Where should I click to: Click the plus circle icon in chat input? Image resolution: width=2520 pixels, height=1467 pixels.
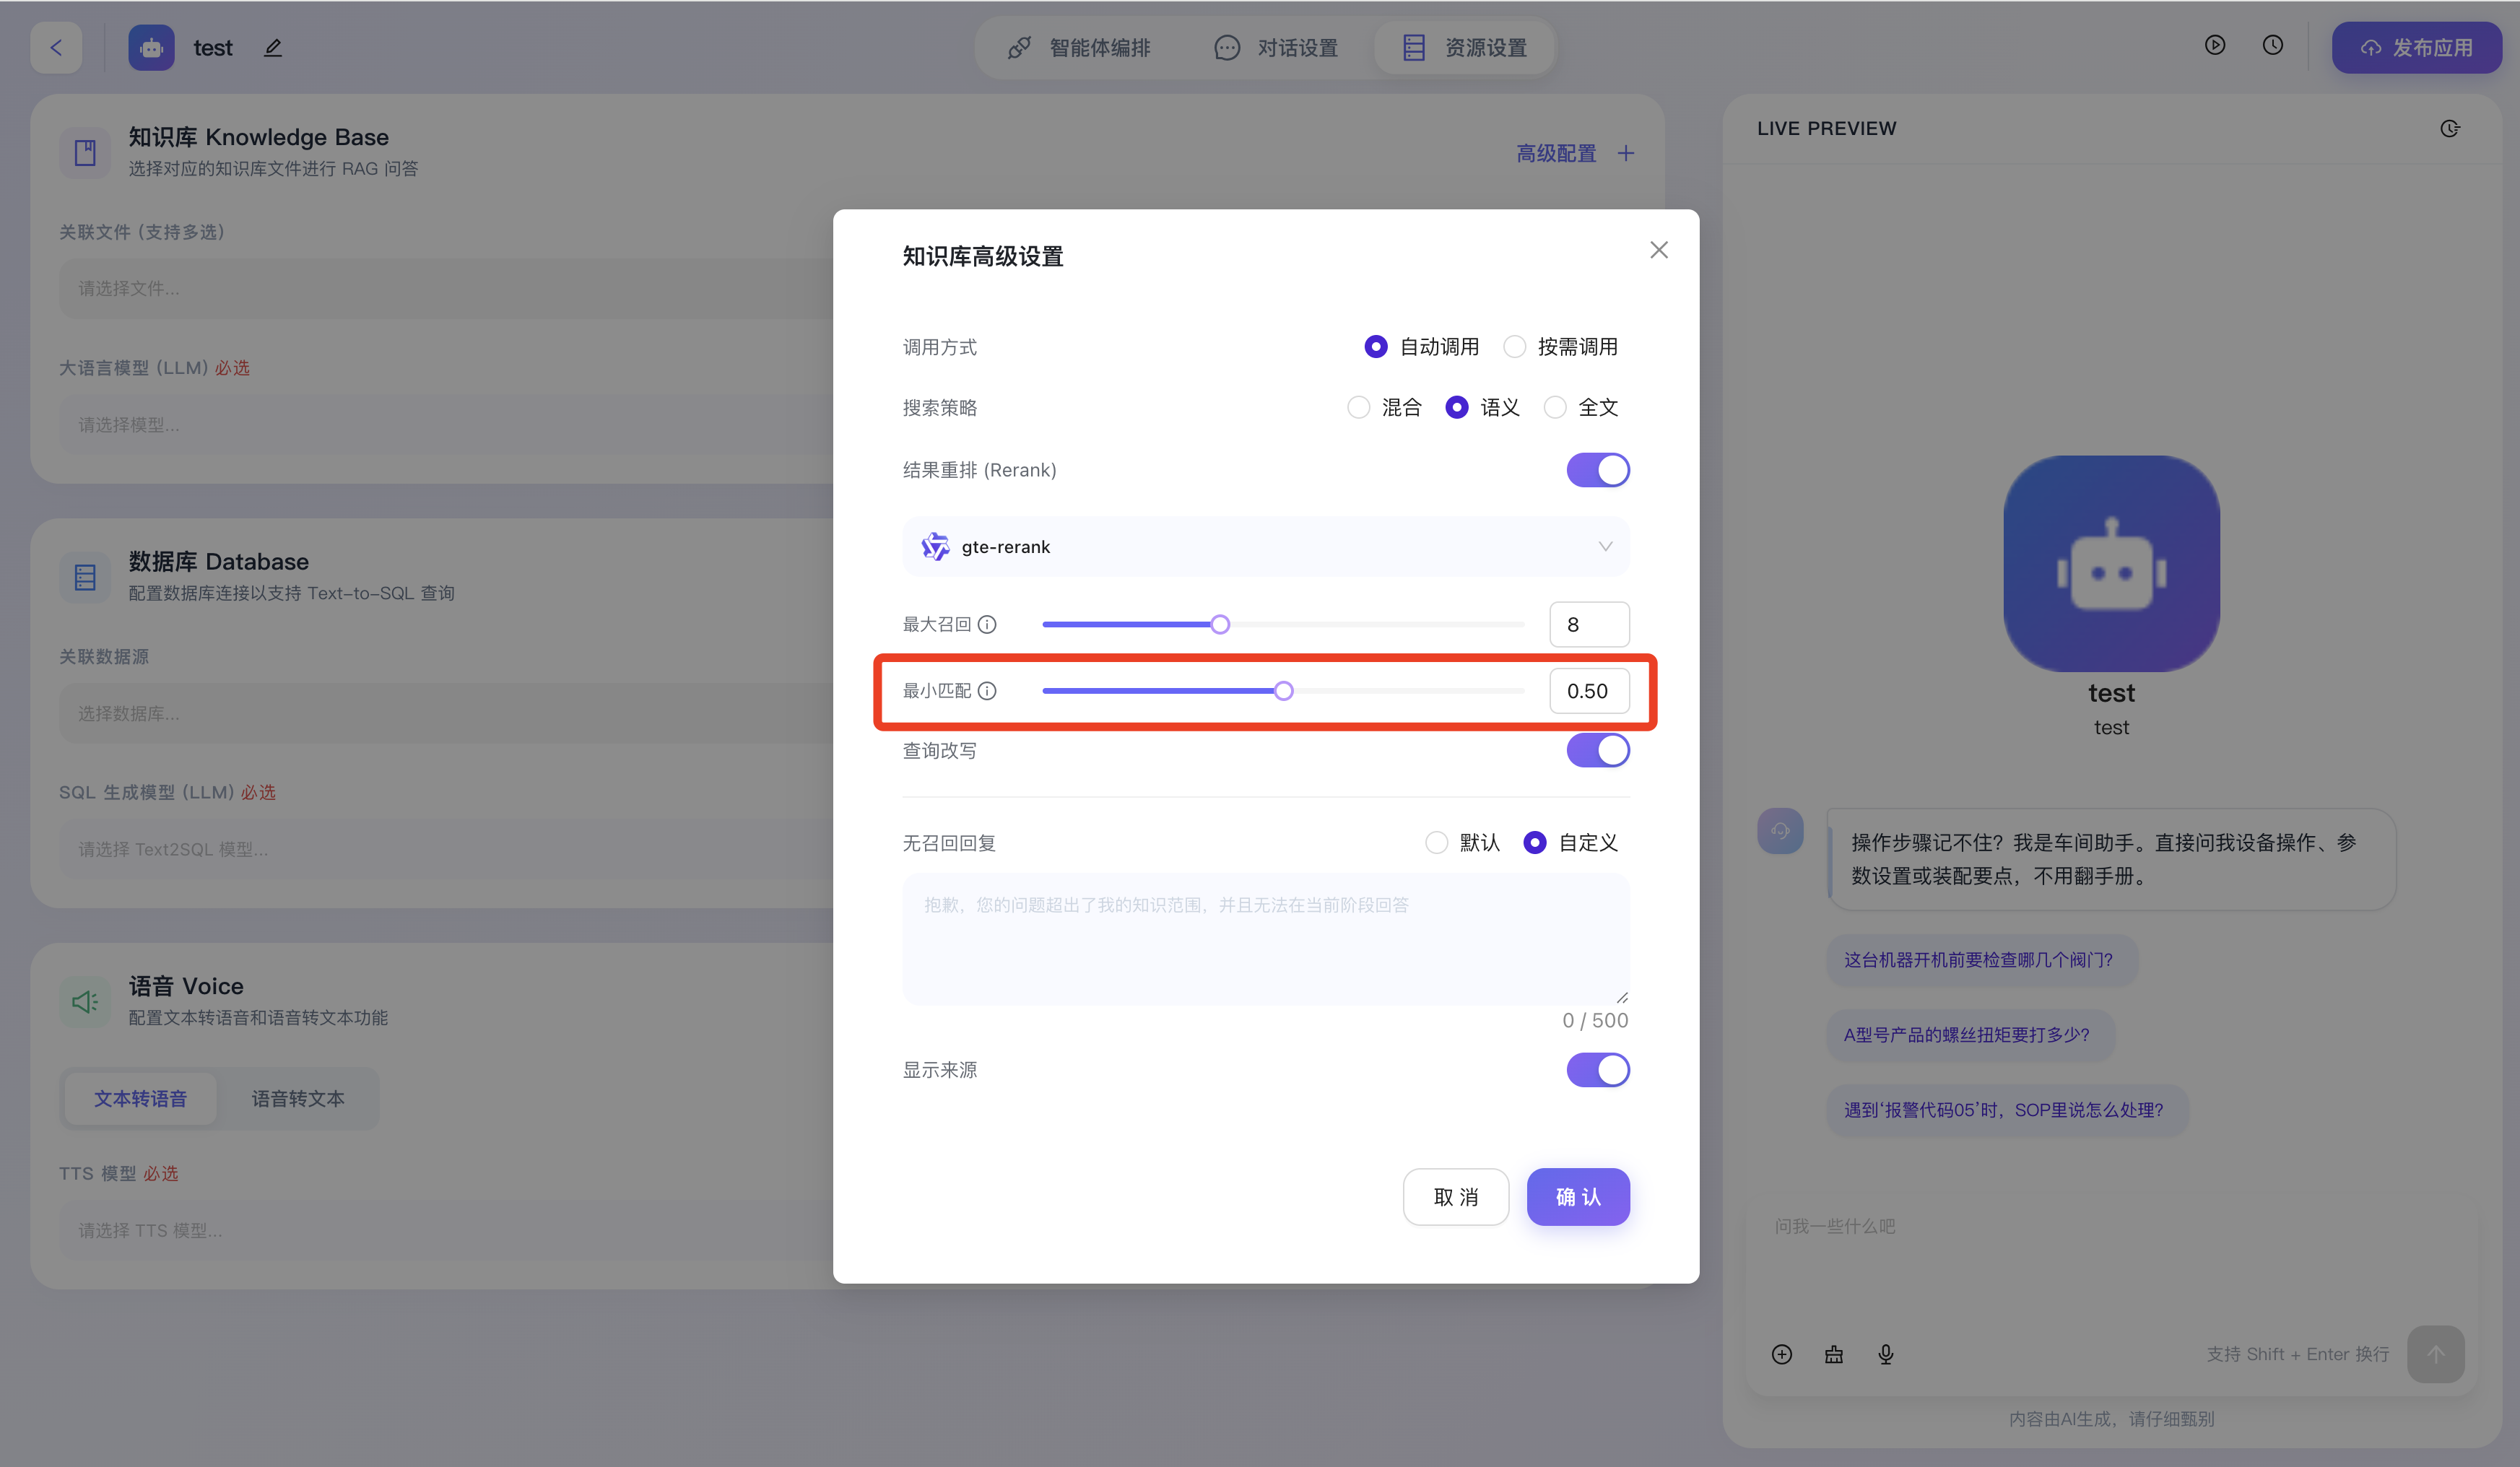[x=1781, y=1354]
